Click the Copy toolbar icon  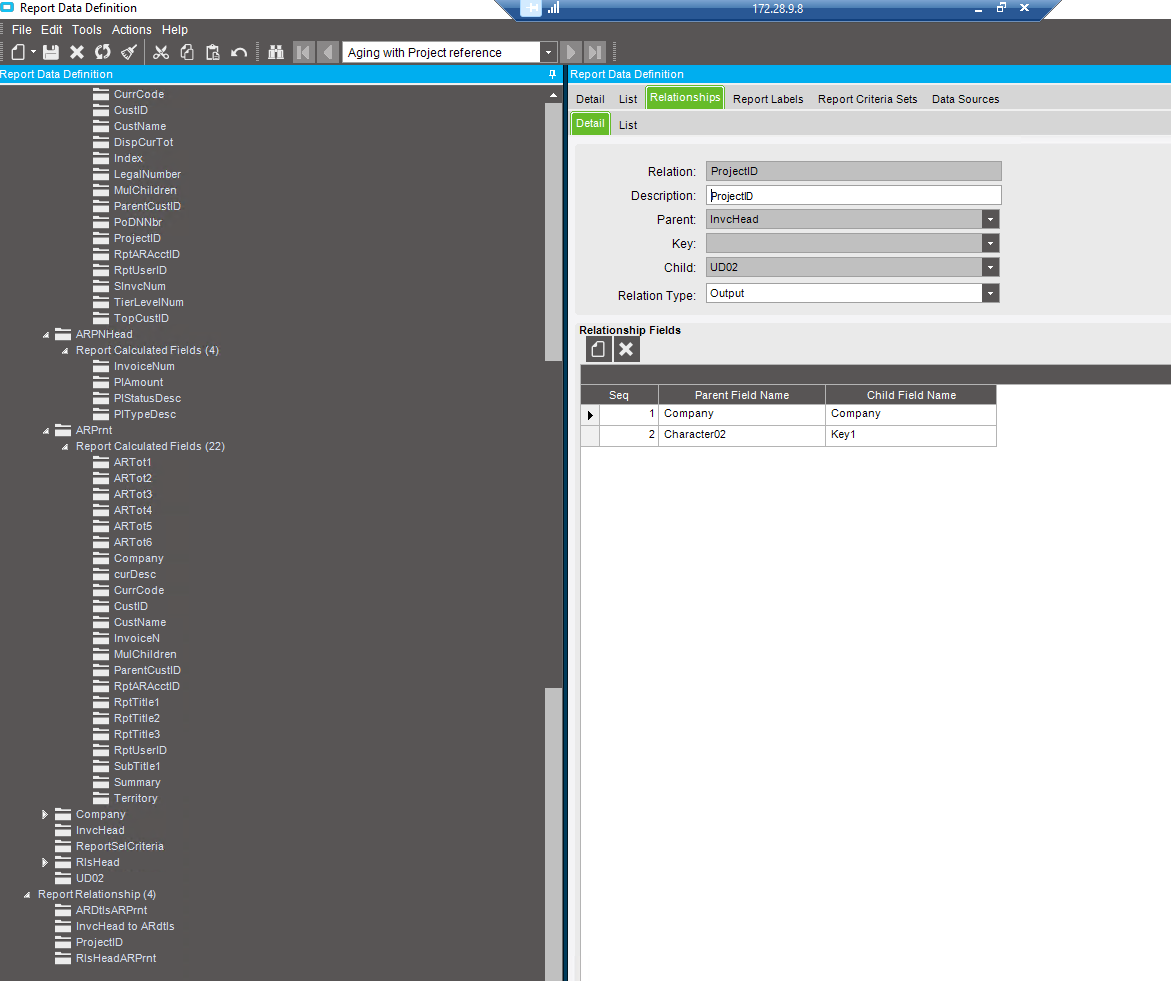pyautogui.click(x=187, y=52)
